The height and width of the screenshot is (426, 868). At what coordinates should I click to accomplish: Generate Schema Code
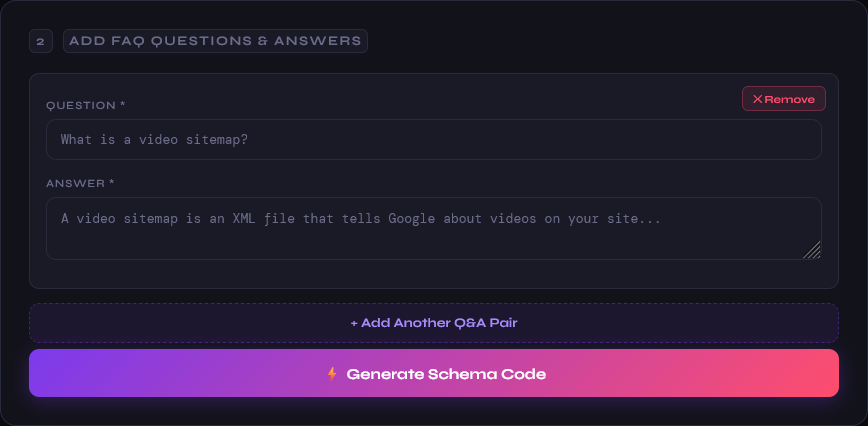coord(433,373)
